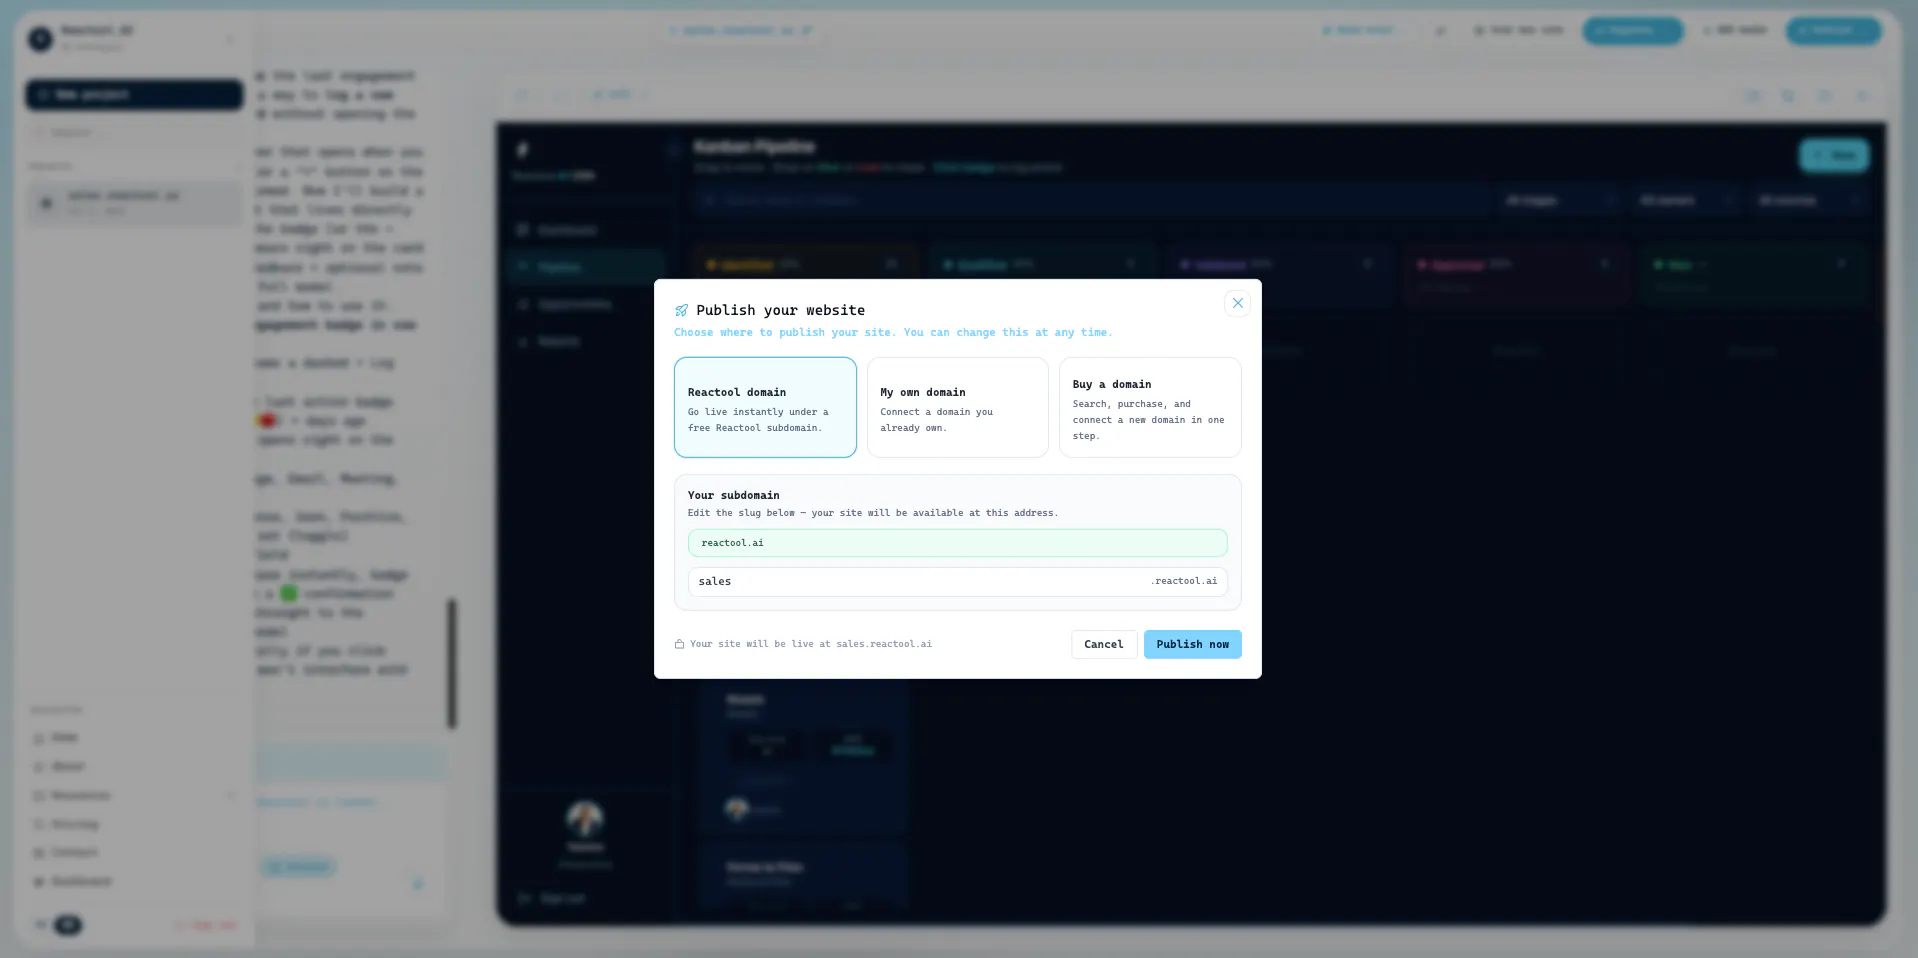The height and width of the screenshot is (958, 1918).
Task: Click the 'Publish your website' heading
Action: (x=781, y=310)
